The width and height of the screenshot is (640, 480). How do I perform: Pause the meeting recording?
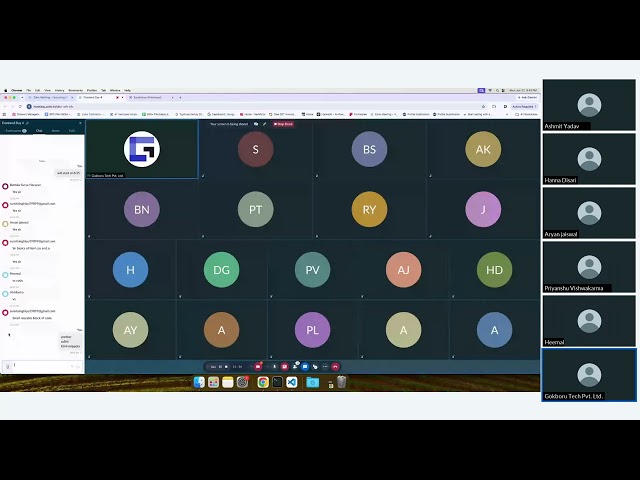(x=220, y=367)
